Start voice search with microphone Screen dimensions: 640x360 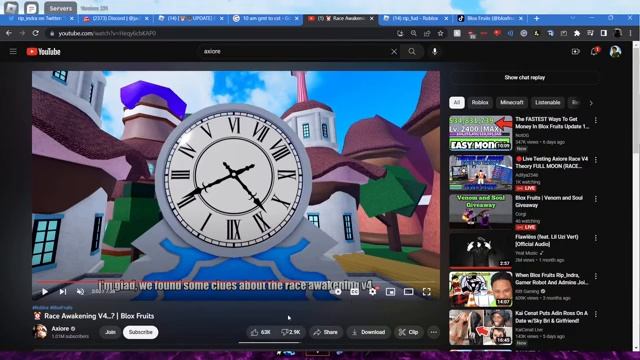click(x=435, y=51)
